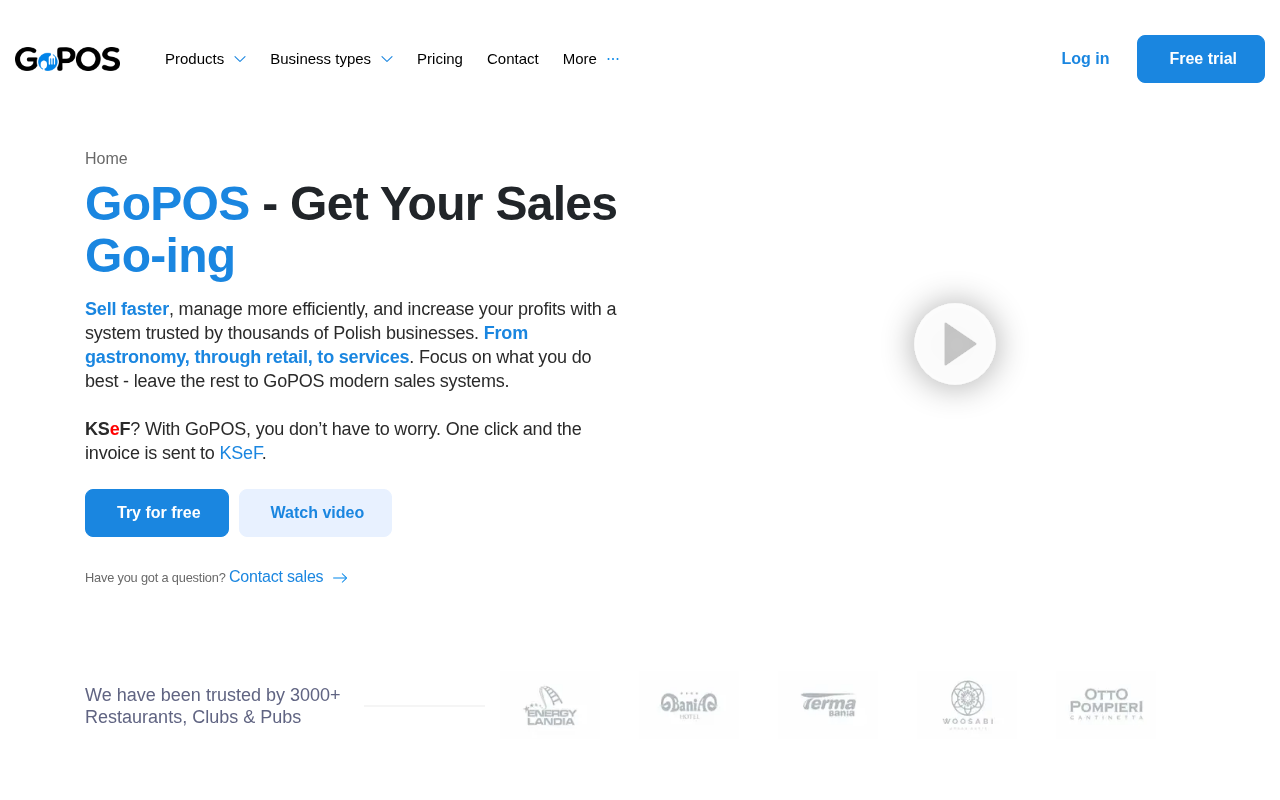The height and width of the screenshot is (800, 1280).
Task: Open the Pricing page
Action: tap(440, 59)
